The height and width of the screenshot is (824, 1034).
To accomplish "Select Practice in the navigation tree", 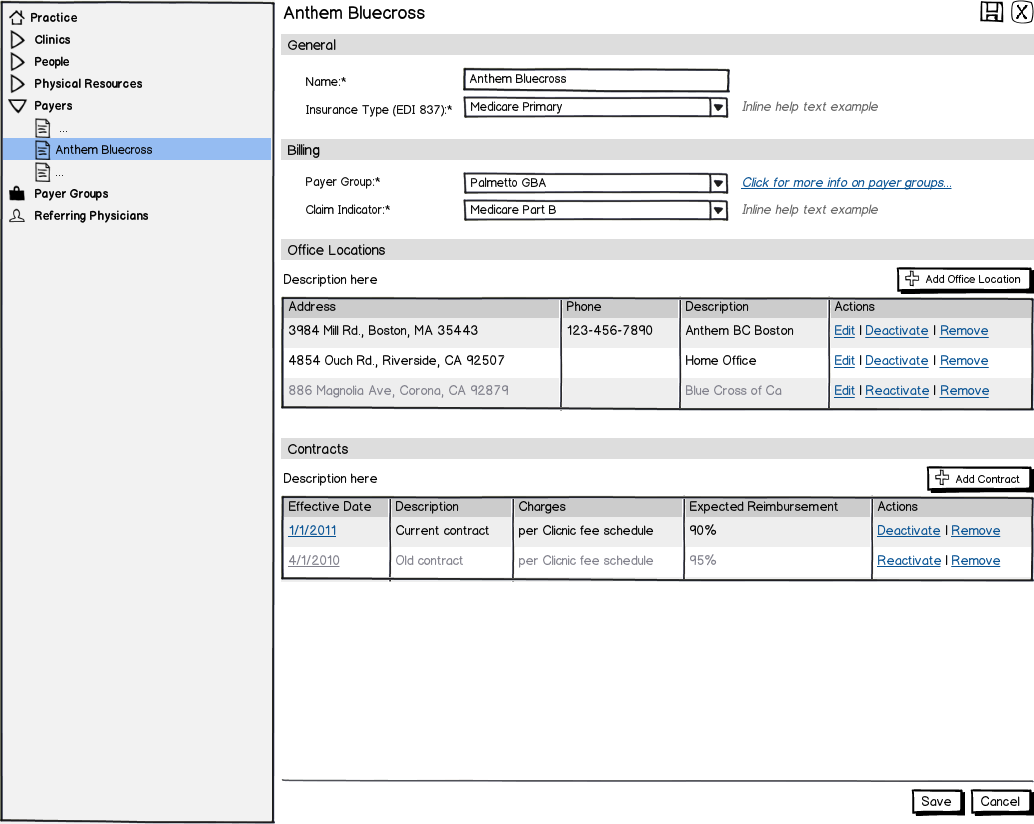I will [53, 18].
